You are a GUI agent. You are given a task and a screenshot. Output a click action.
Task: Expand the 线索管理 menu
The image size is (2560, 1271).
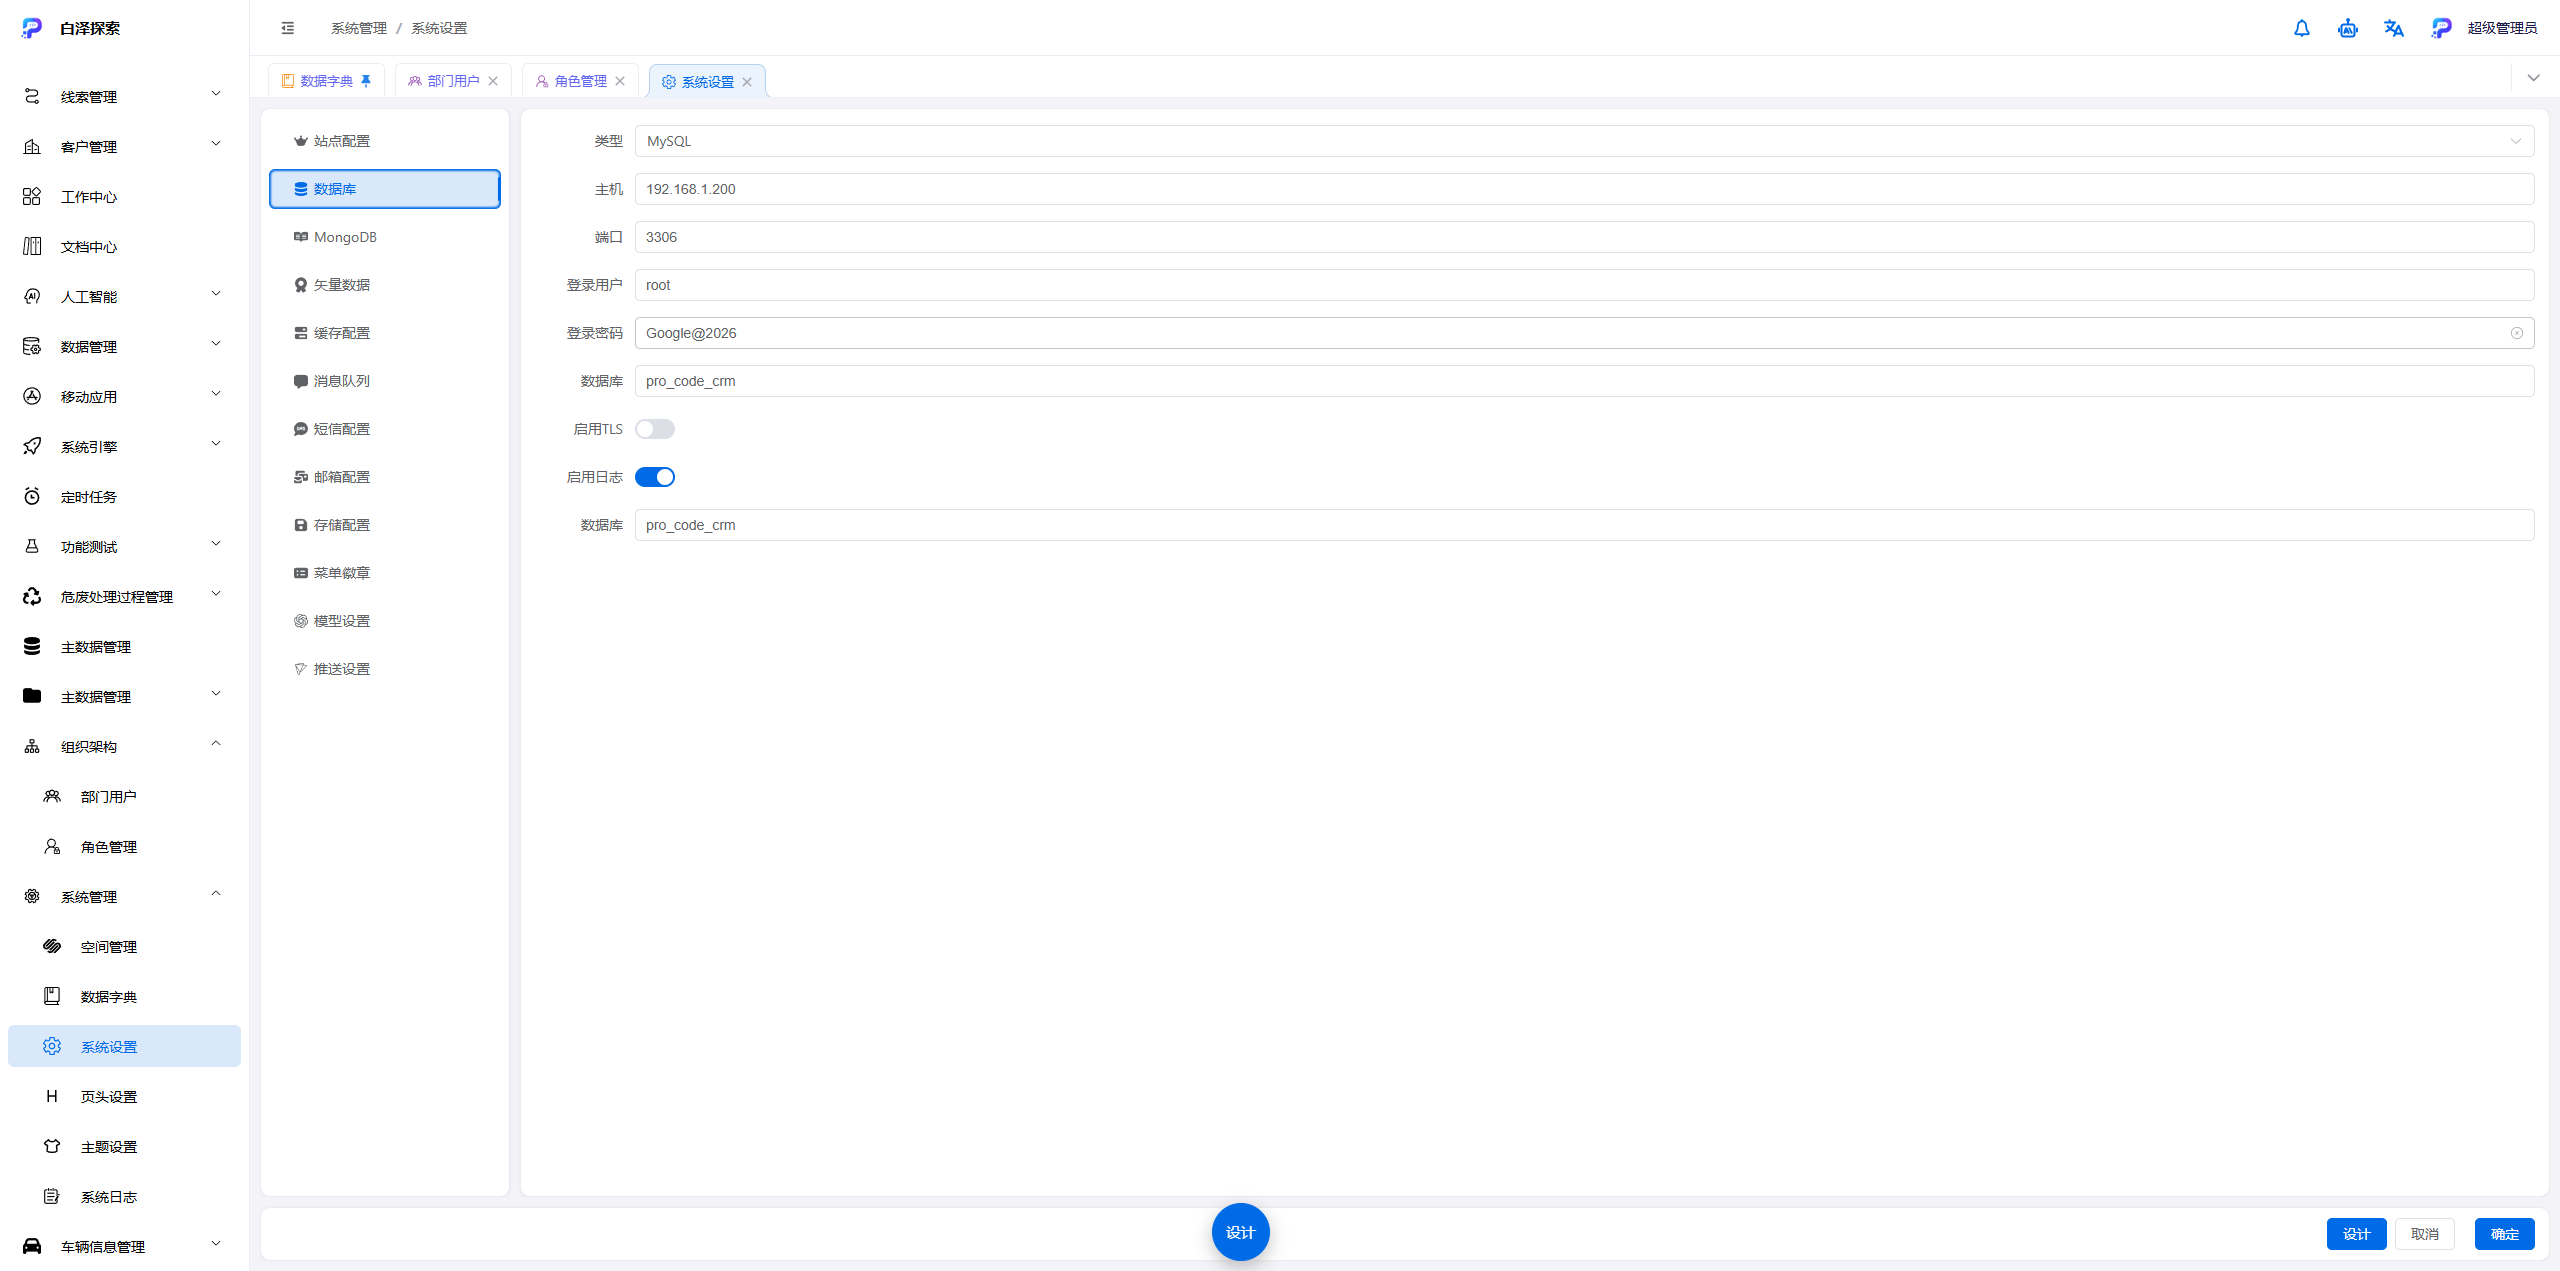pos(124,97)
